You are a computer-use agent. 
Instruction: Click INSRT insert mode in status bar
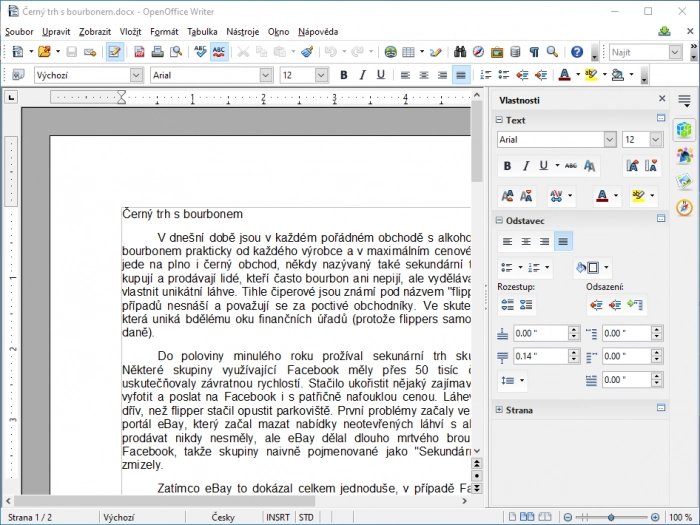278,517
